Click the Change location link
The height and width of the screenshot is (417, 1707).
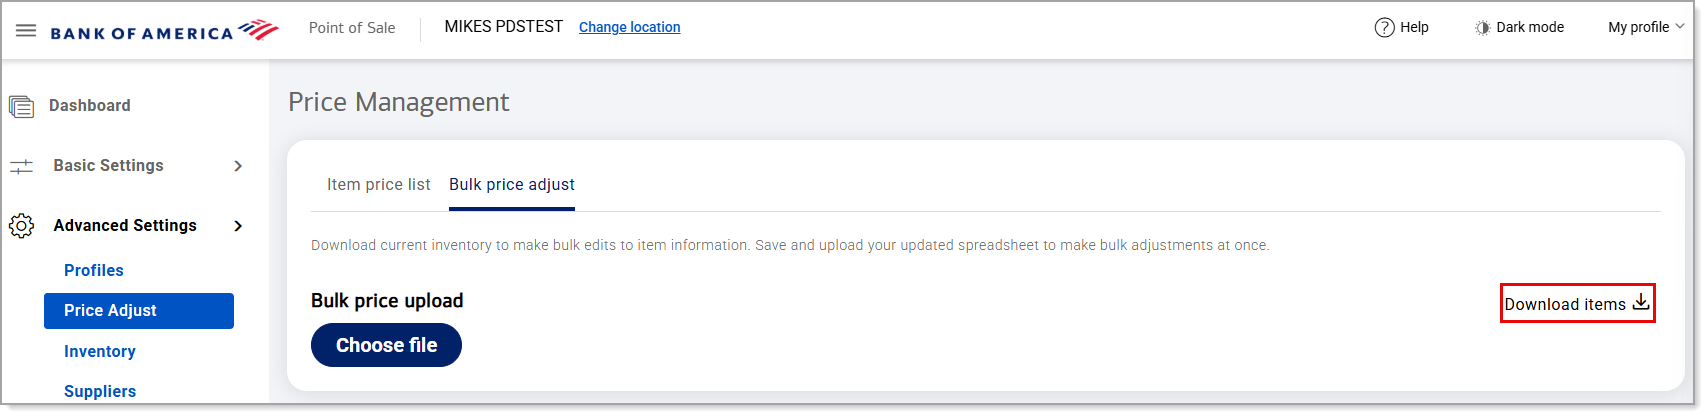click(x=629, y=27)
